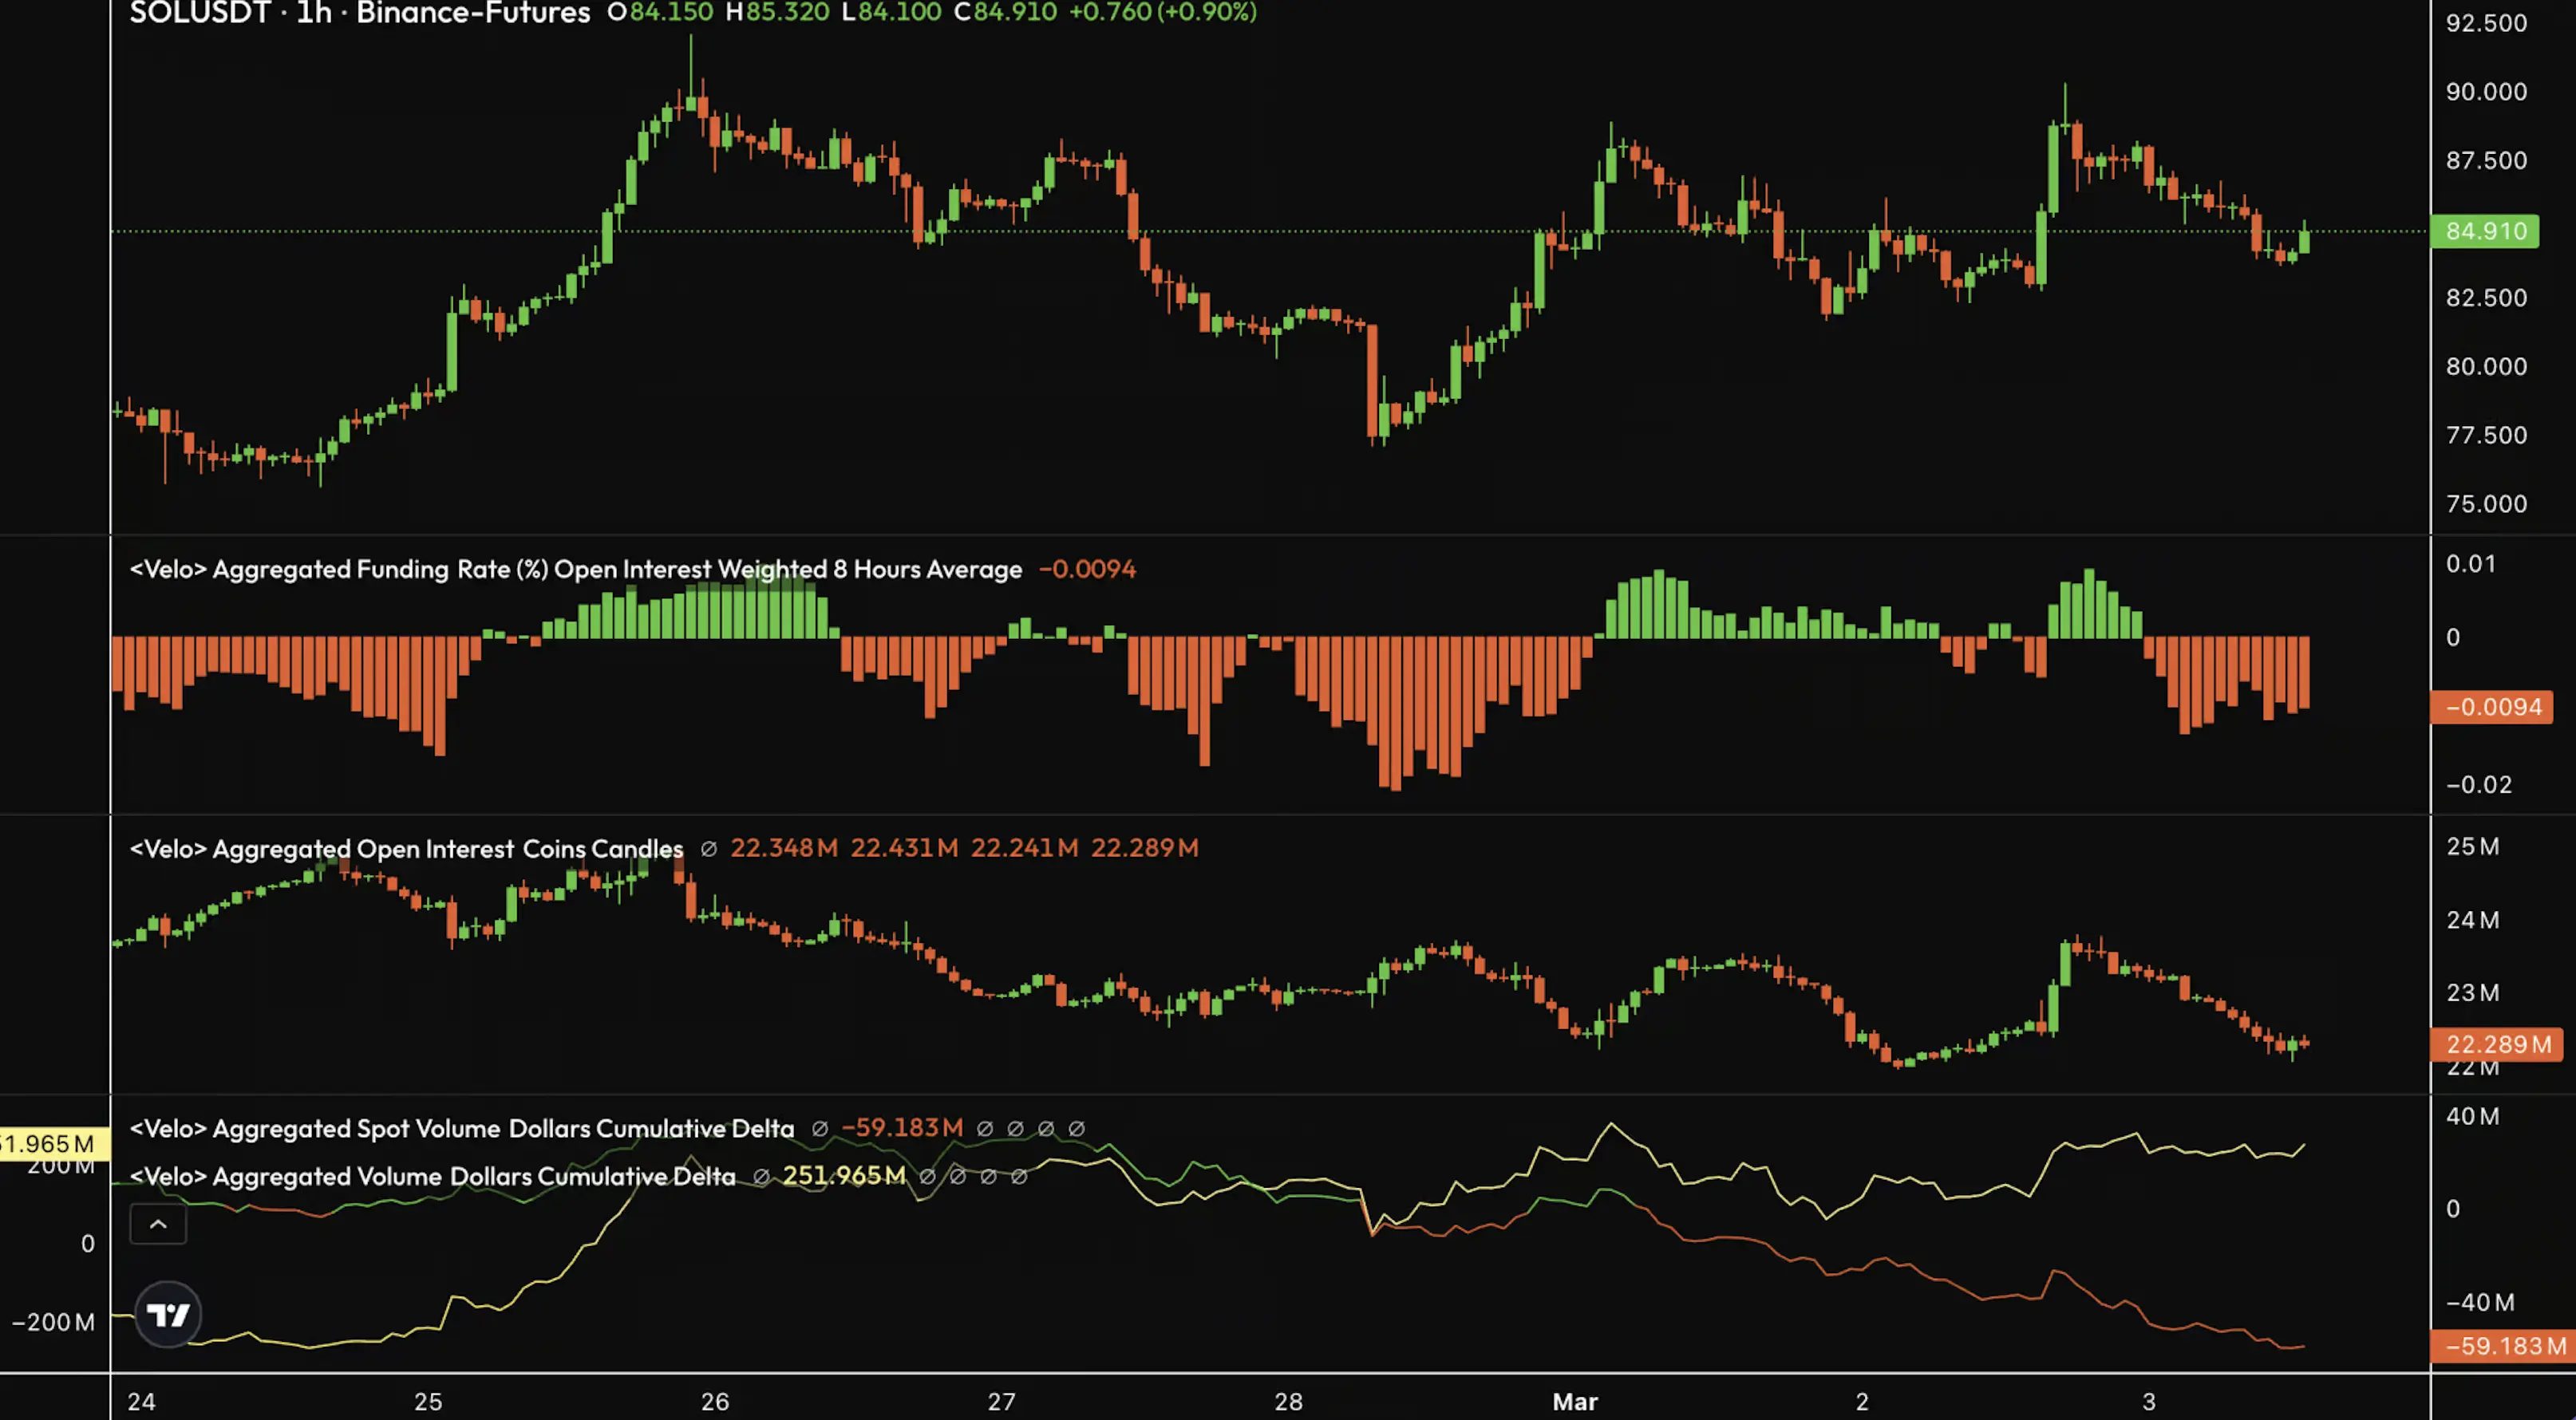The width and height of the screenshot is (2576, 1420).
Task: Click the 26 date label on time axis
Action: click(715, 1401)
